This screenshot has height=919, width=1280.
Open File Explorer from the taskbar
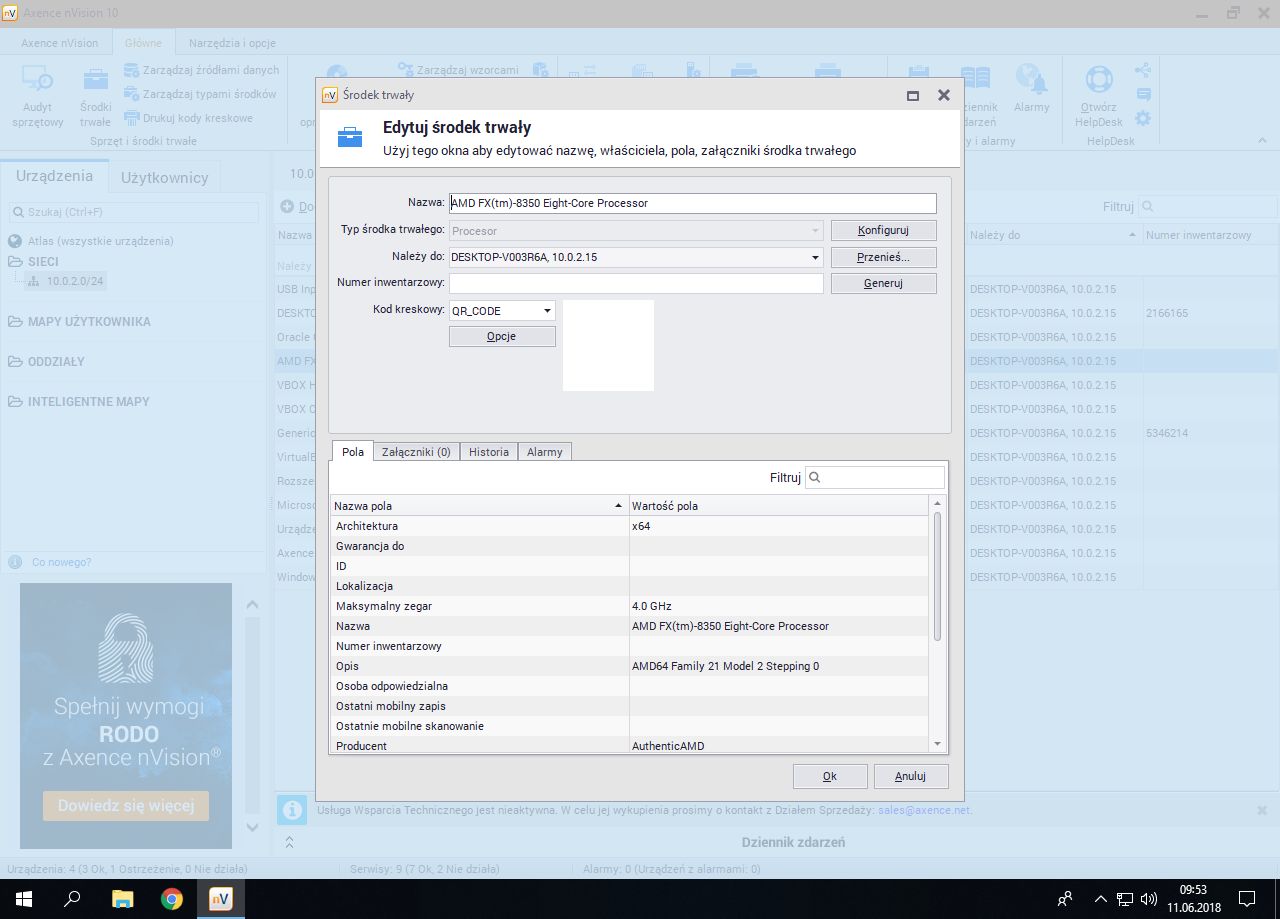(122, 899)
